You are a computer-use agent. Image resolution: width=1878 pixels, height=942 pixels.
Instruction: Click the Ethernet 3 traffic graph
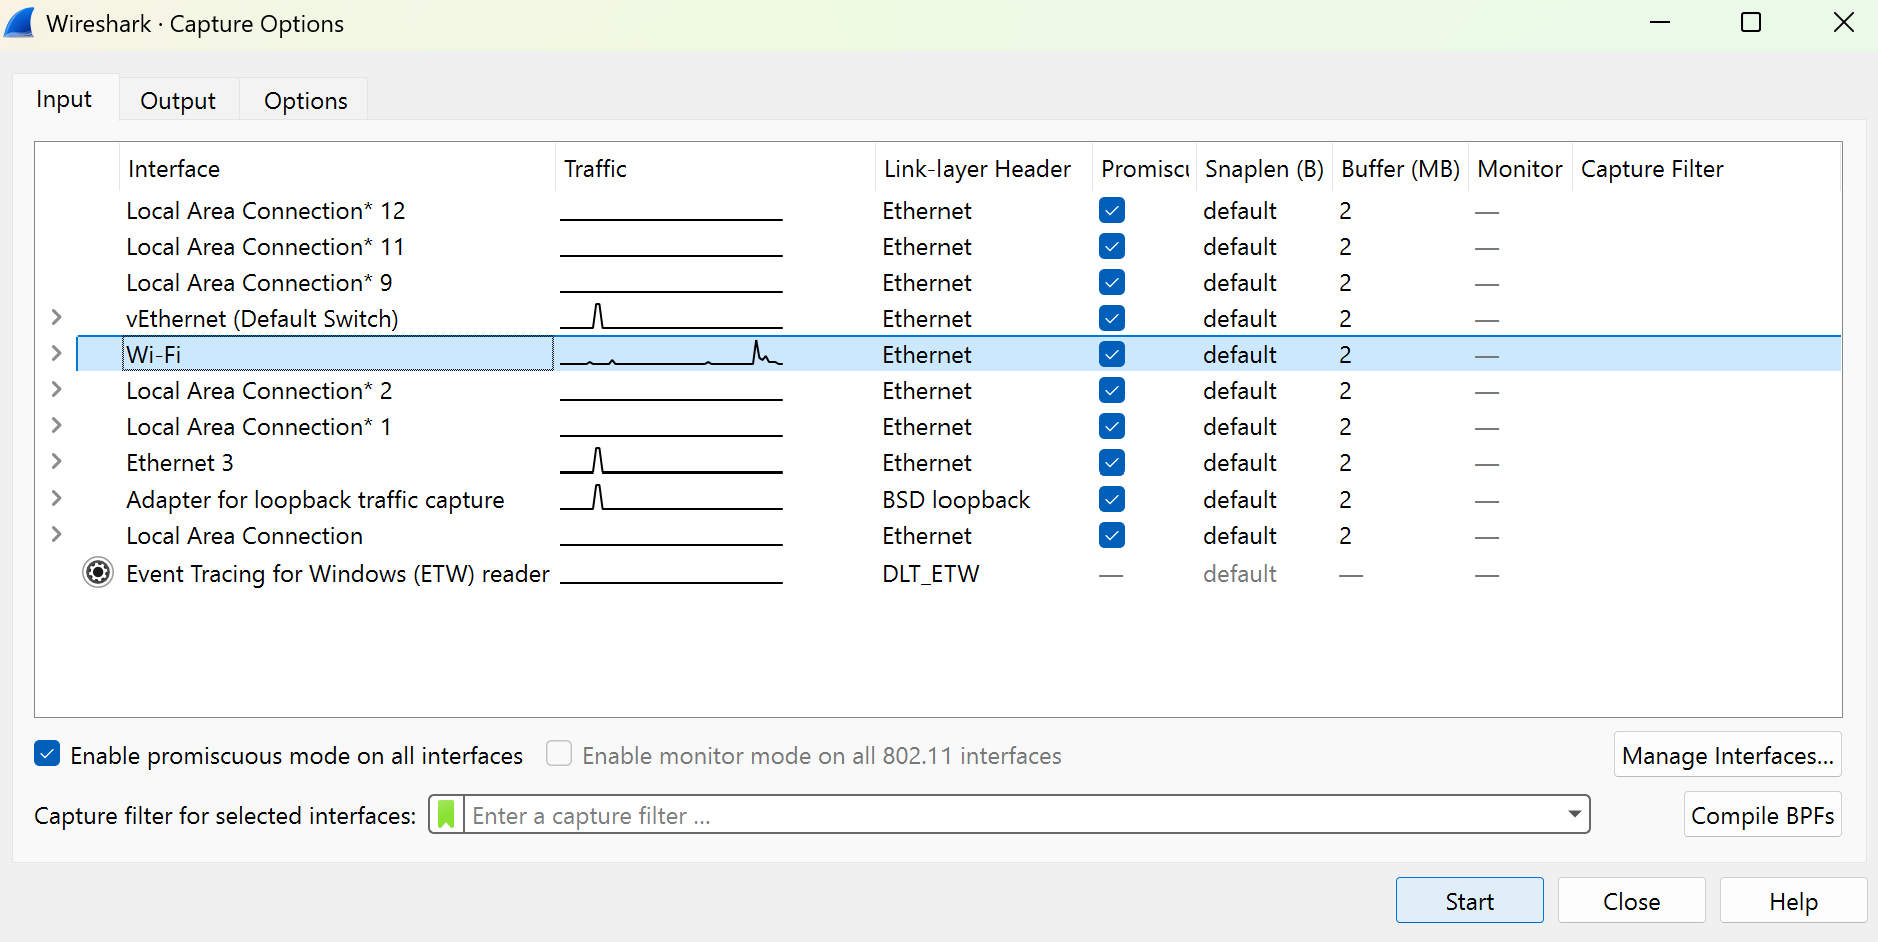tap(670, 462)
